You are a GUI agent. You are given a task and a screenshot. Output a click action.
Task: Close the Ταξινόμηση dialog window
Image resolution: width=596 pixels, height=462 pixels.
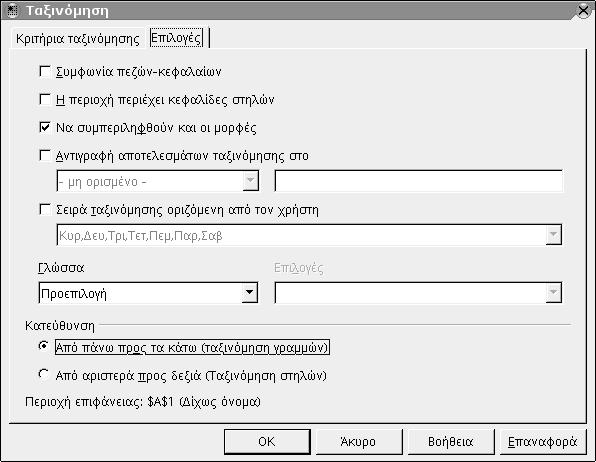click(583, 10)
